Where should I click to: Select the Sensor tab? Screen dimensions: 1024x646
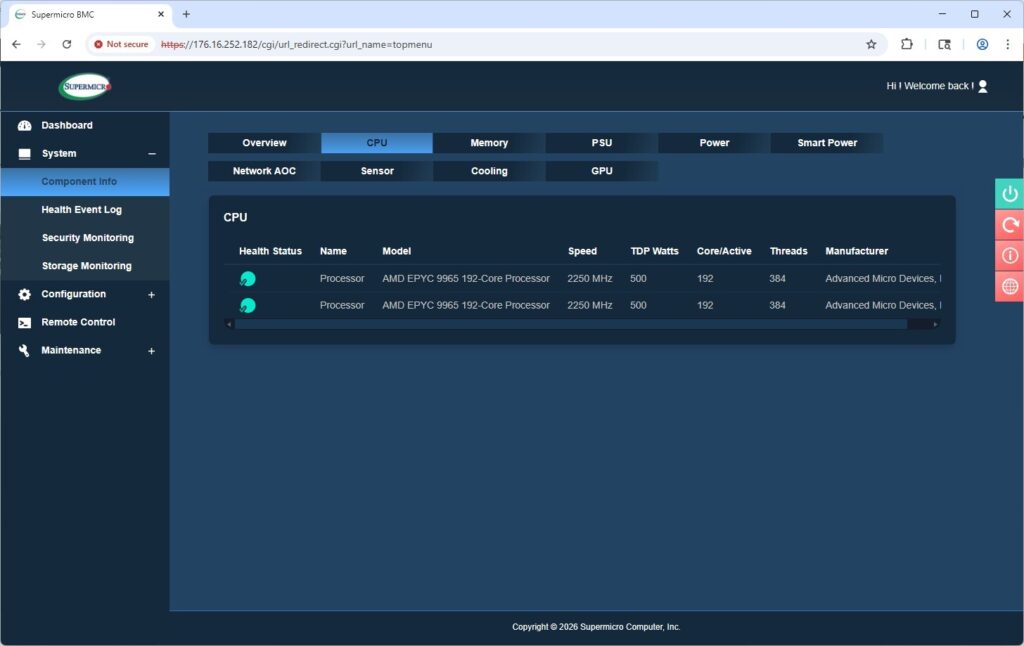(x=377, y=171)
